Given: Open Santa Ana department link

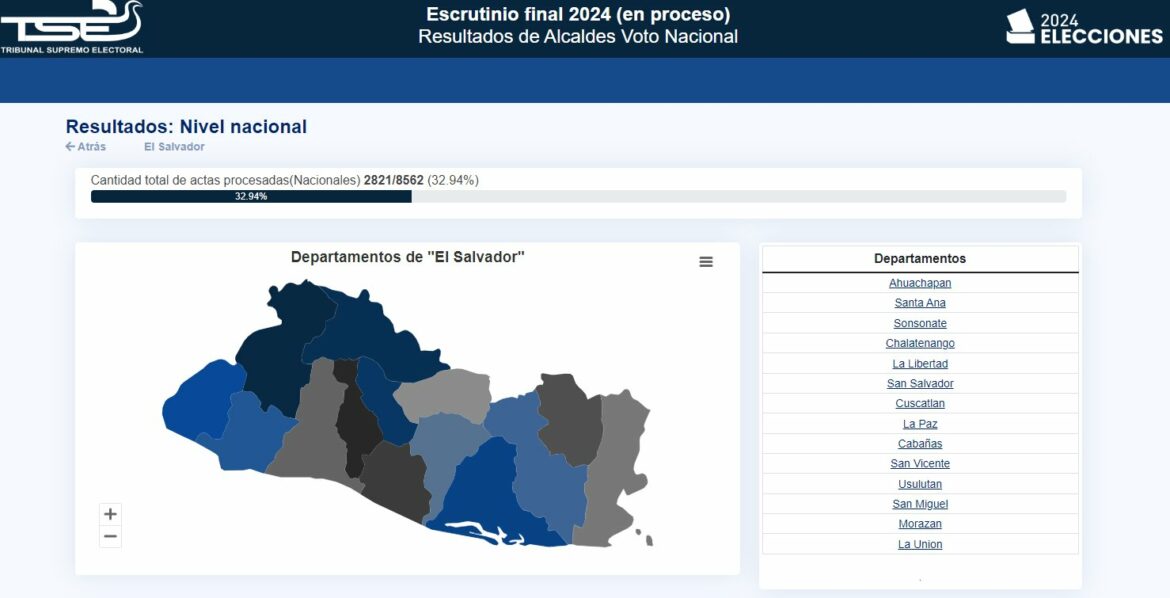Looking at the screenshot, I should (920, 303).
